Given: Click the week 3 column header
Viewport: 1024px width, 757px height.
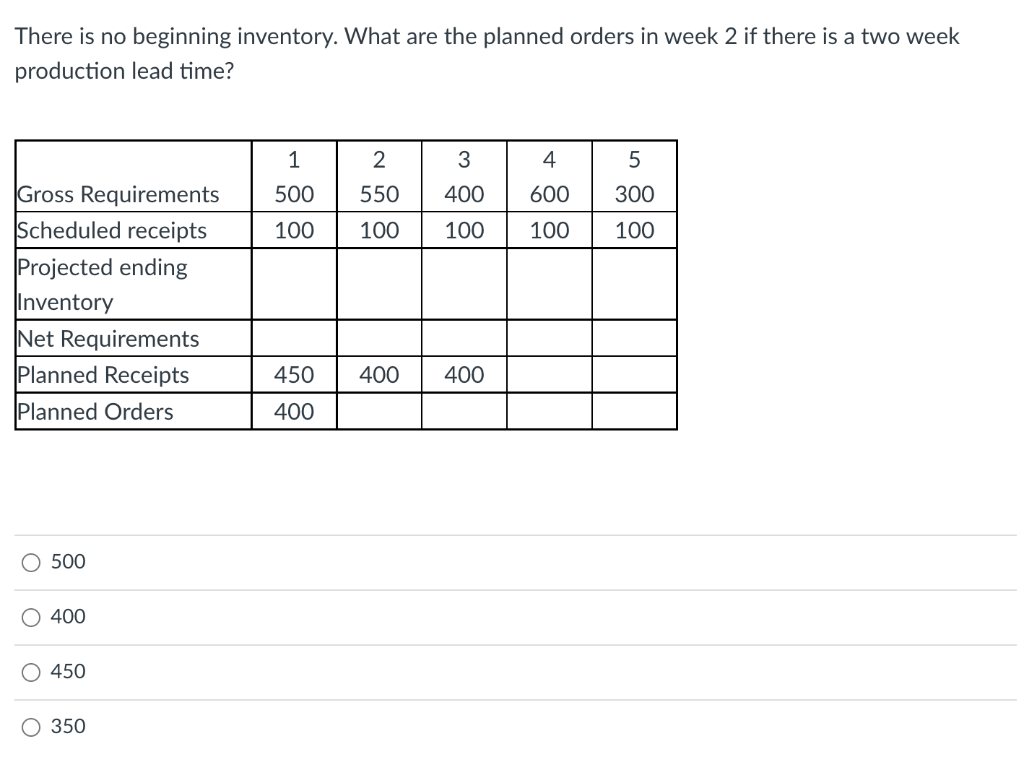Looking at the screenshot, I should click(x=464, y=159).
